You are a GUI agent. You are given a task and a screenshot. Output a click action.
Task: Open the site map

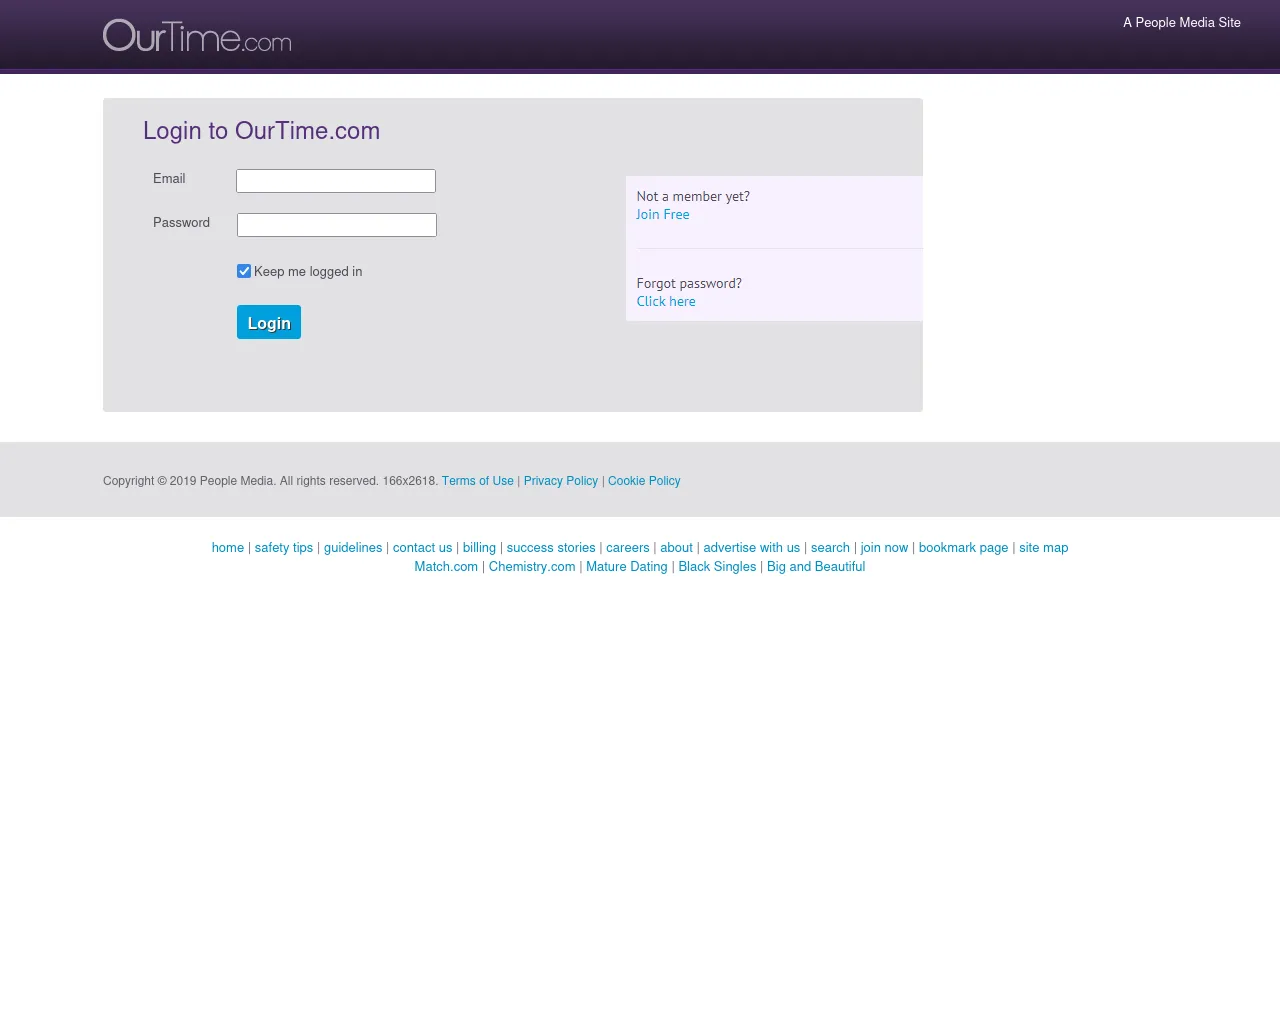[1044, 548]
